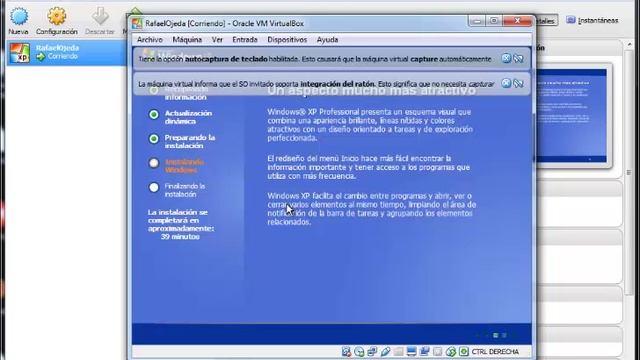
Task: Open the Dispositivos menu
Action: click(x=287, y=40)
